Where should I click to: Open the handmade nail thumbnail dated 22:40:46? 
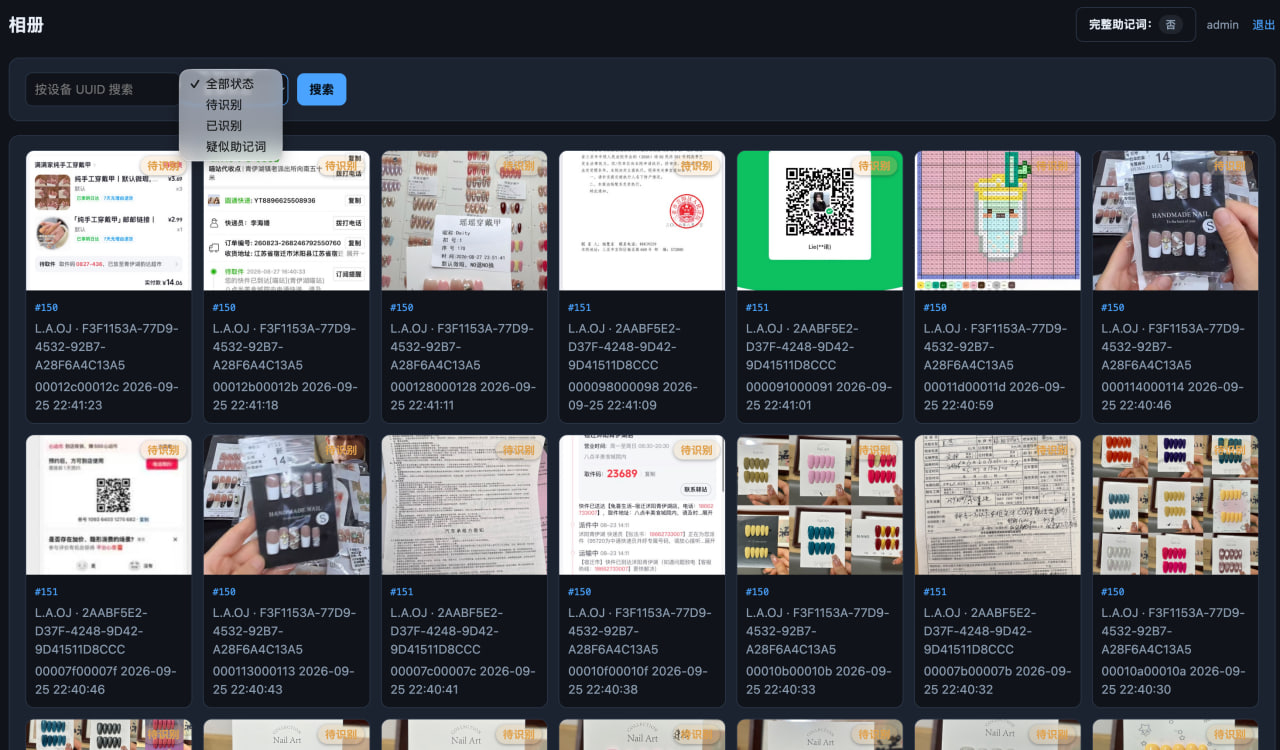1176,220
